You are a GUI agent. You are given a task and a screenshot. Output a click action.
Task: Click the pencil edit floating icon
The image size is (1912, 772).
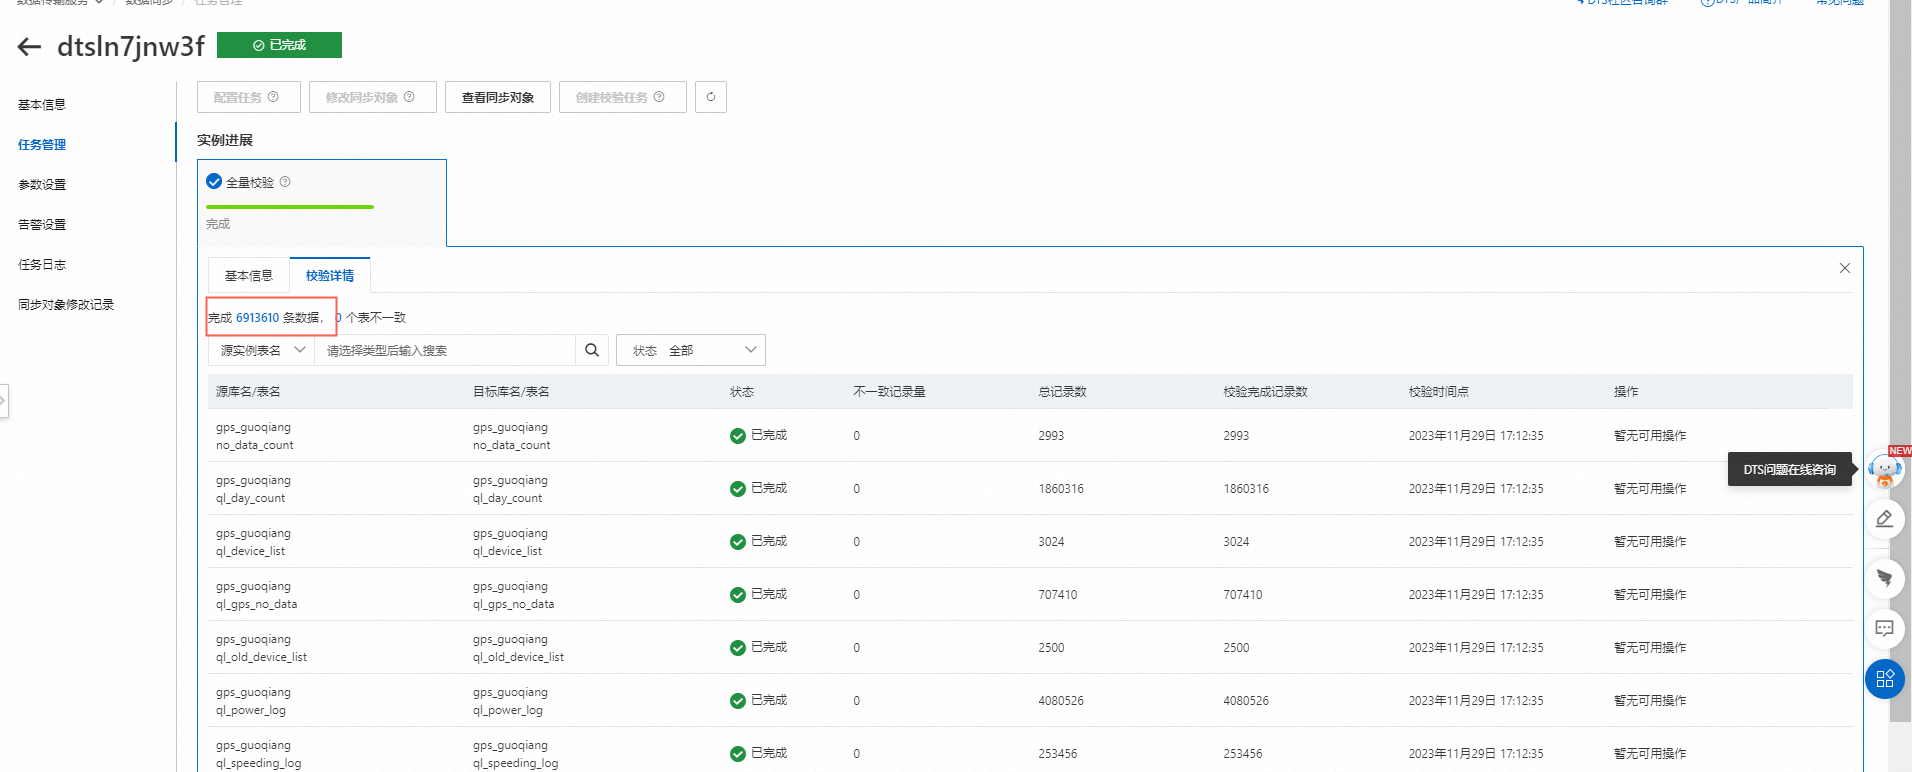[1885, 518]
